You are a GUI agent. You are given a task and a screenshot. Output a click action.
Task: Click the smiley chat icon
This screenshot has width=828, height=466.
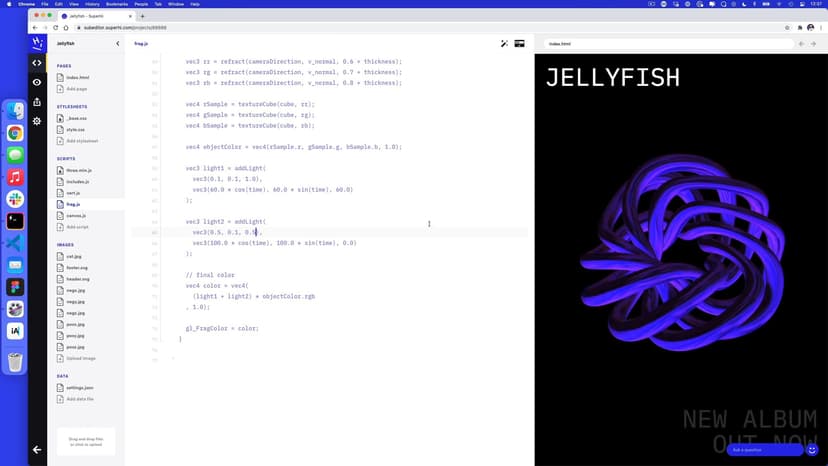[812, 450]
